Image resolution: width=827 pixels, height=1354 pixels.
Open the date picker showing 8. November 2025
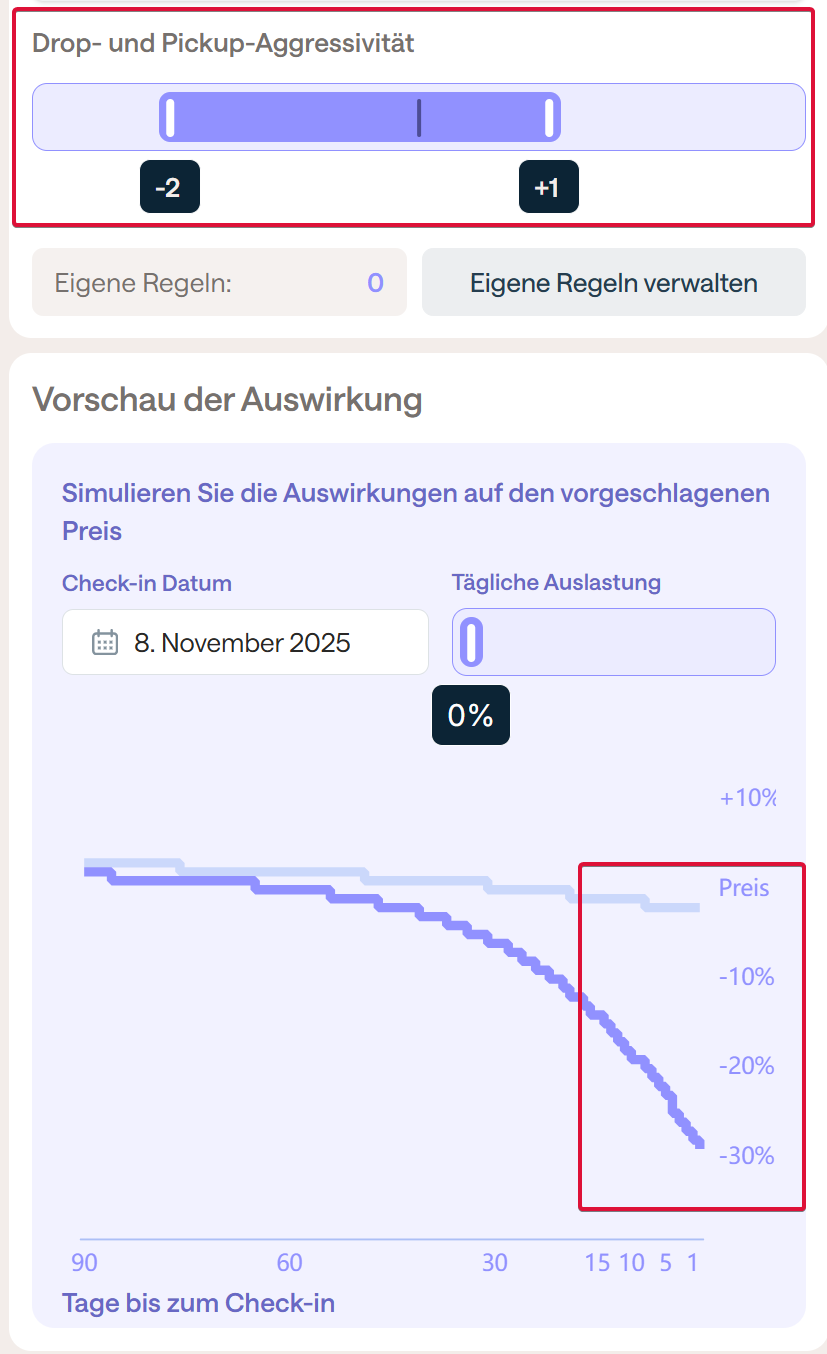[x=245, y=642]
